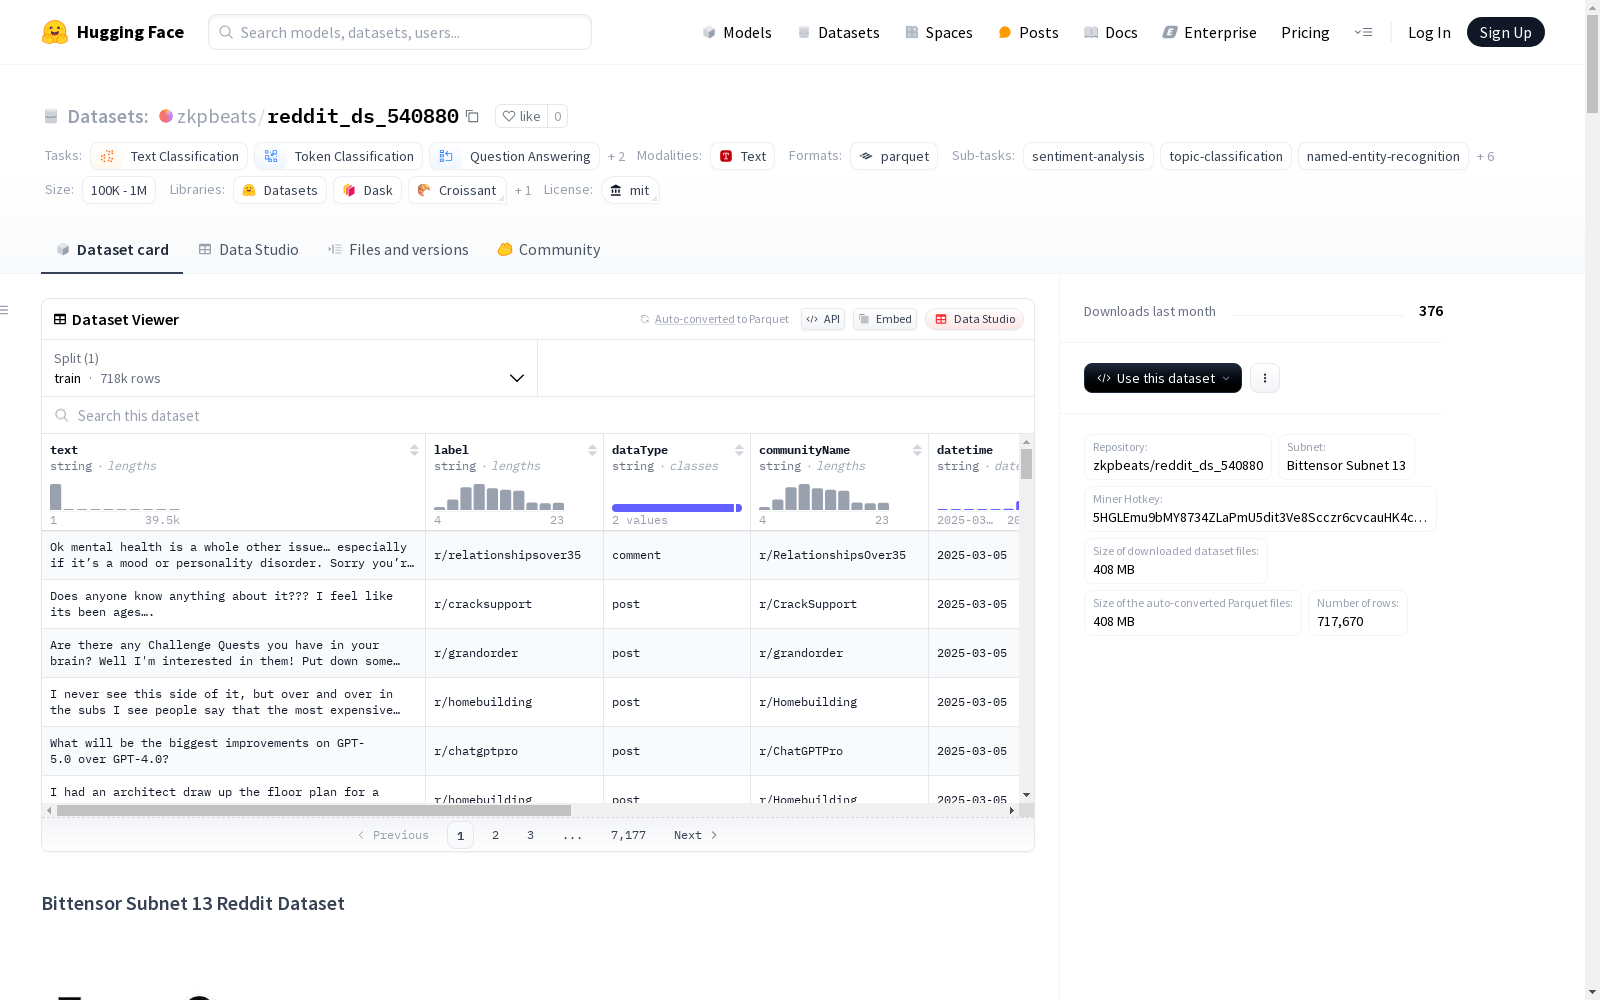1600x1000 pixels.
Task: Click the table horizontal scrollbar thumb
Action: click(314, 810)
